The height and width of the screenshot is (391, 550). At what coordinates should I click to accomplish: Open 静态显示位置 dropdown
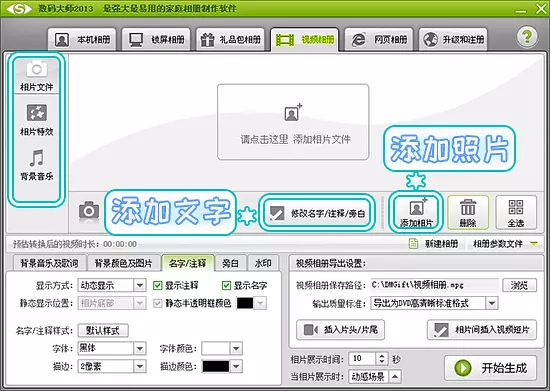tap(112, 303)
